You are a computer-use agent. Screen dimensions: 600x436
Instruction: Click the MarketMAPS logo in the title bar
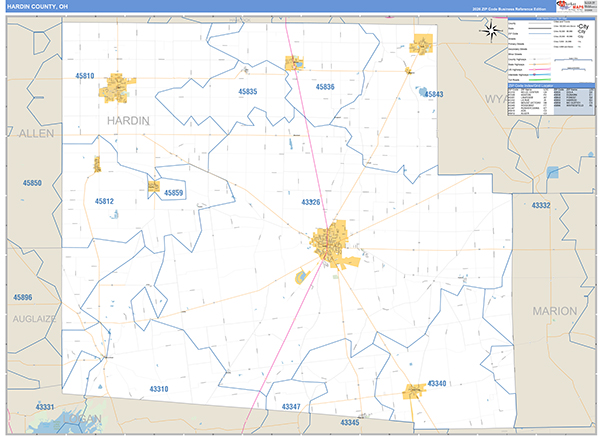tap(571, 6)
